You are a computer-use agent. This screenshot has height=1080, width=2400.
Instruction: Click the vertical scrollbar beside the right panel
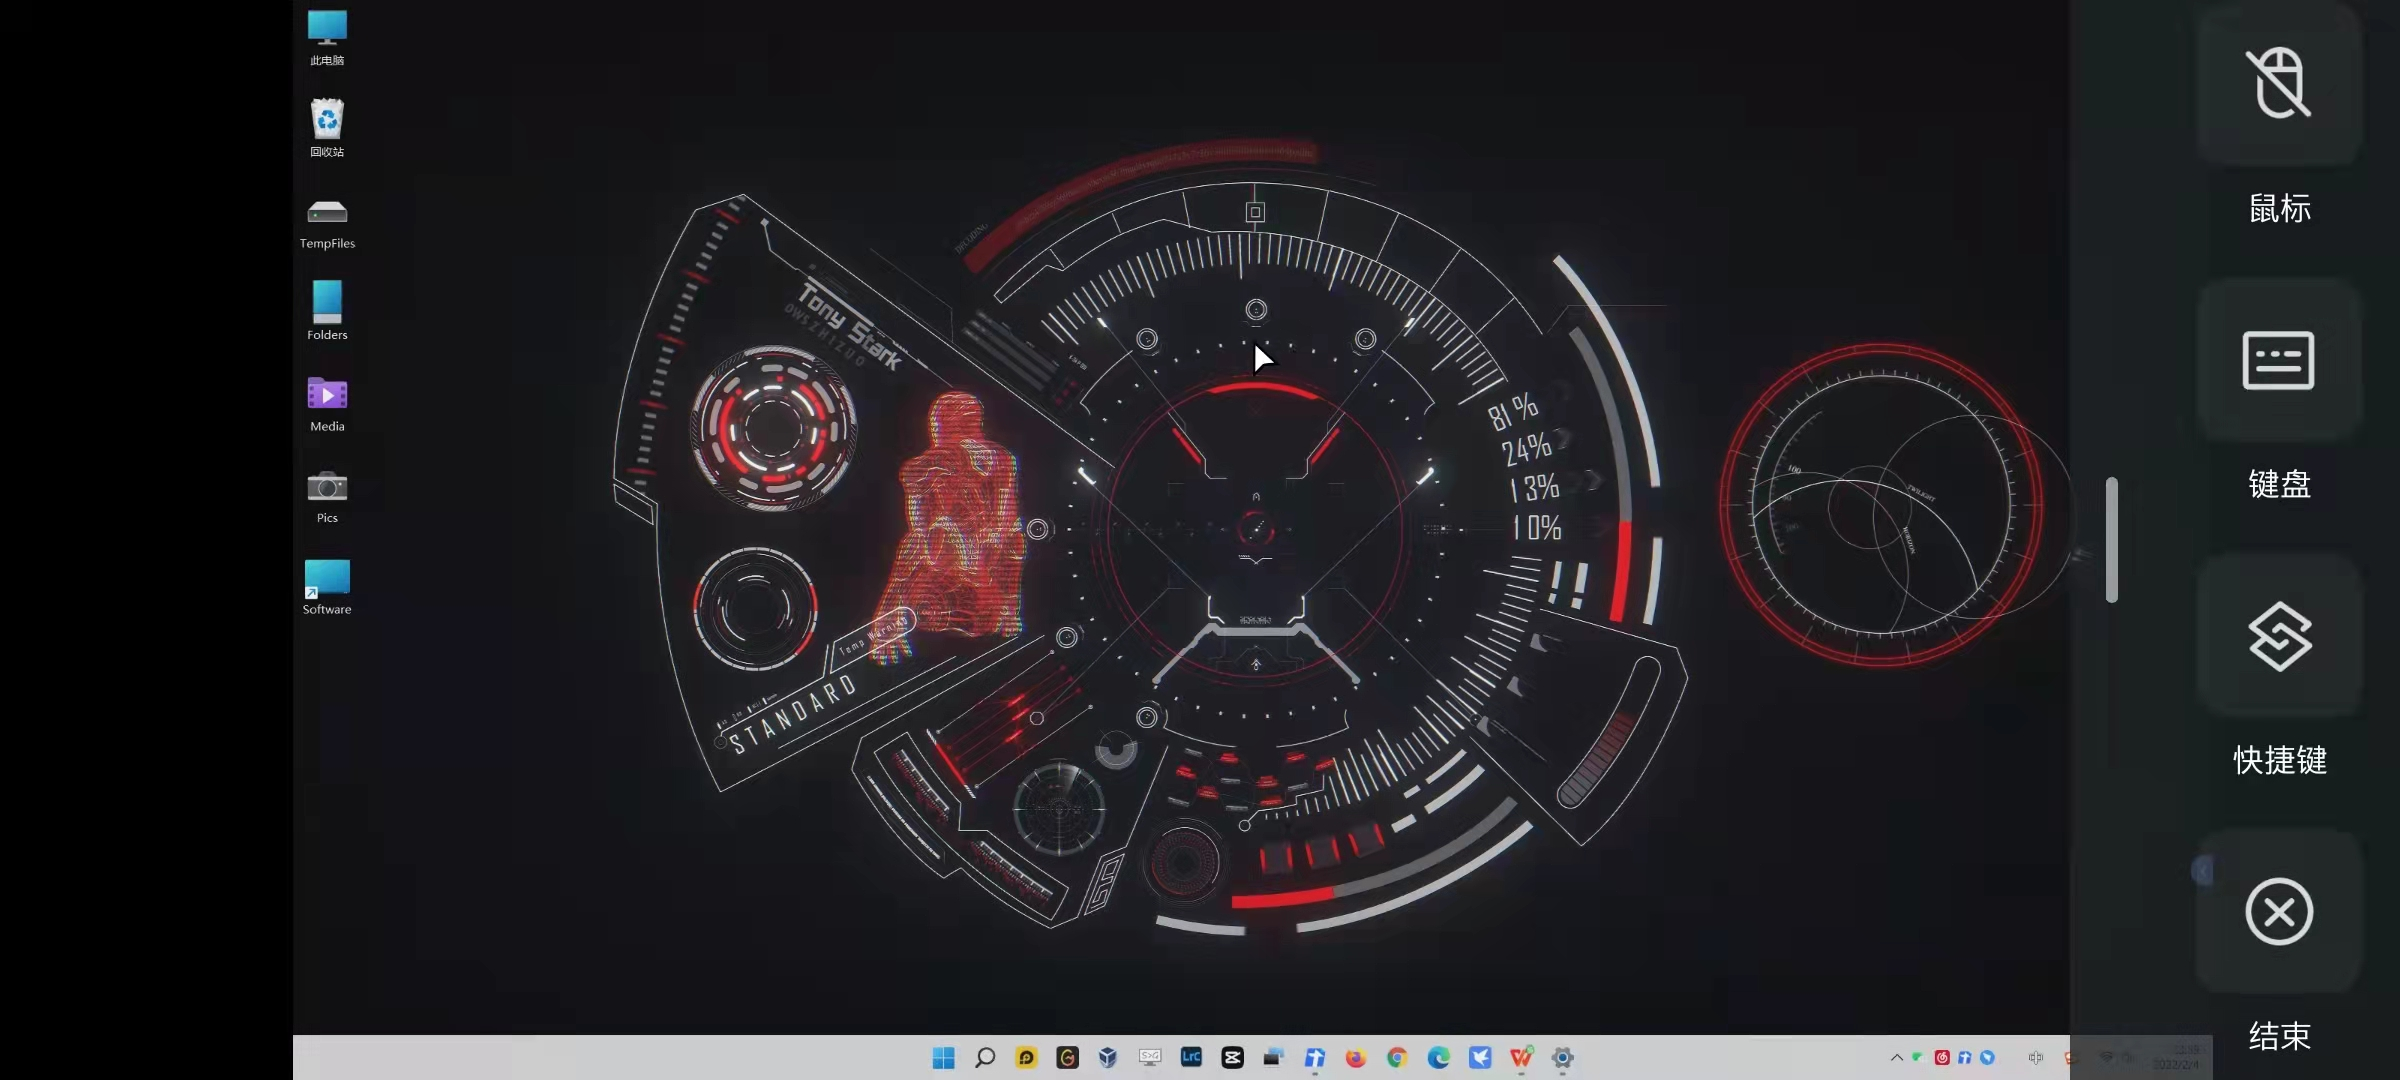coord(2112,540)
